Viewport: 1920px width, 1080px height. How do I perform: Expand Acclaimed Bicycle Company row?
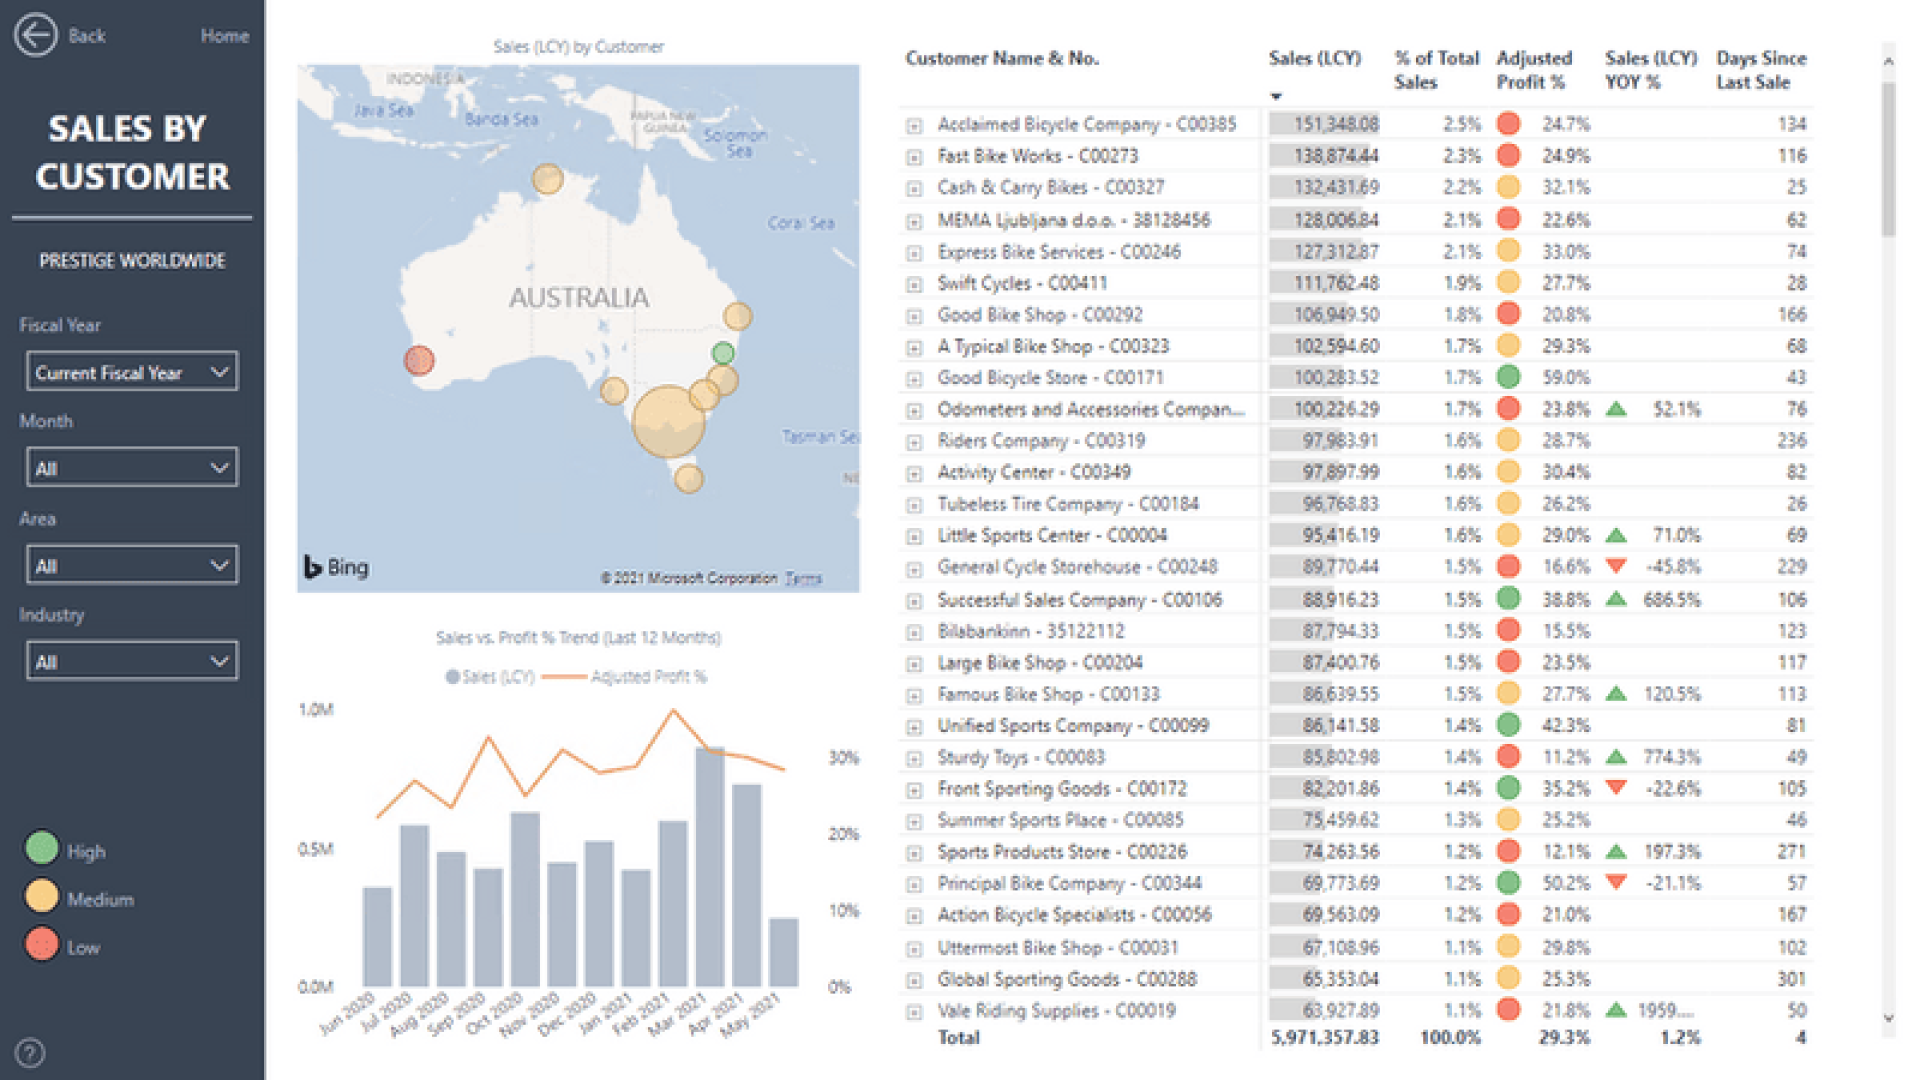point(914,126)
